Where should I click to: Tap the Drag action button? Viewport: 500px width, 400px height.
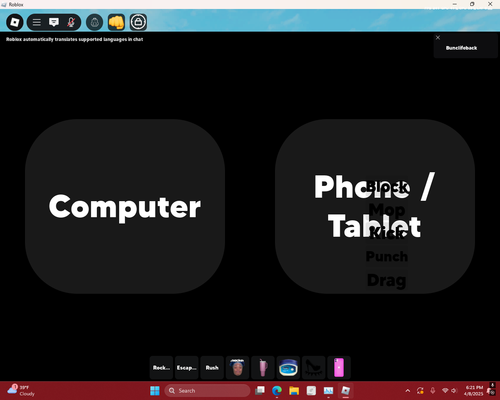point(387,280)
